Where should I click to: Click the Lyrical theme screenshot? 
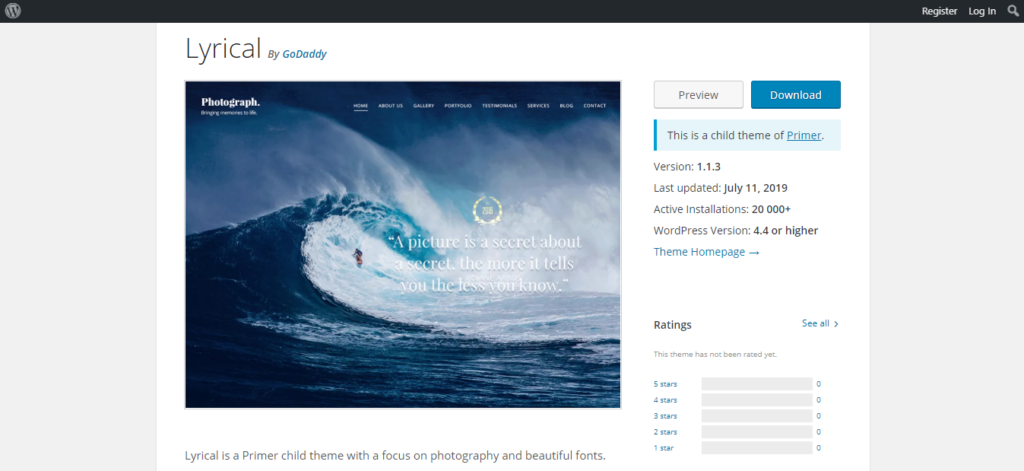(x=403, y=244)
